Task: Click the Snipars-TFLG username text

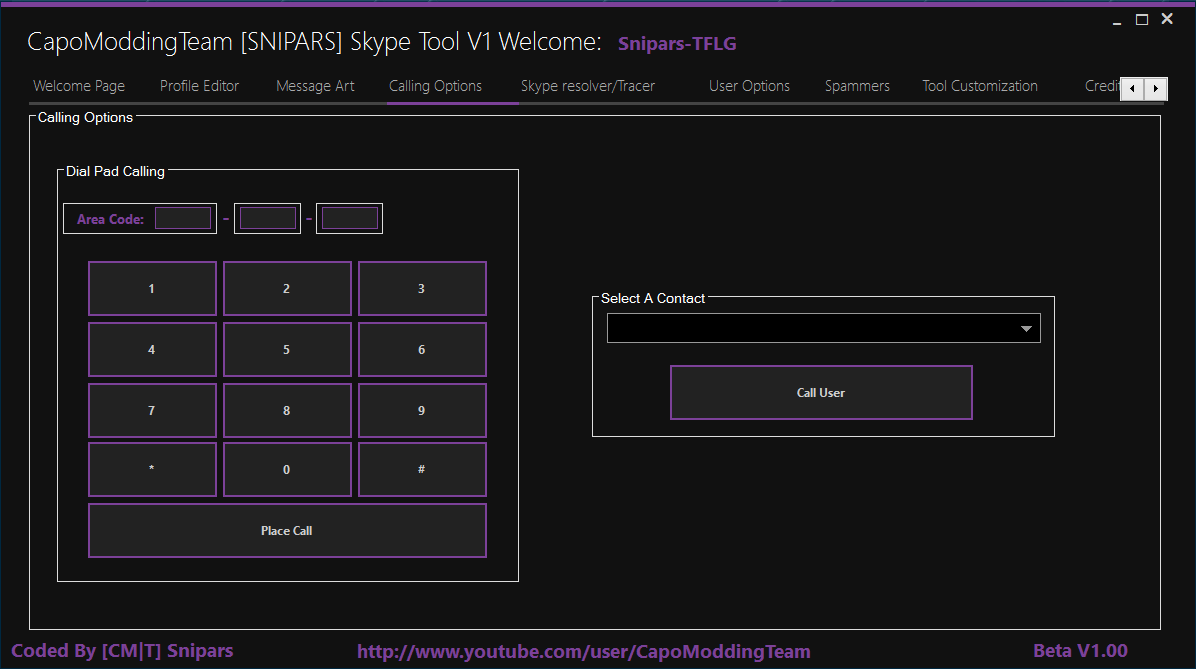Action: [677, 43]
